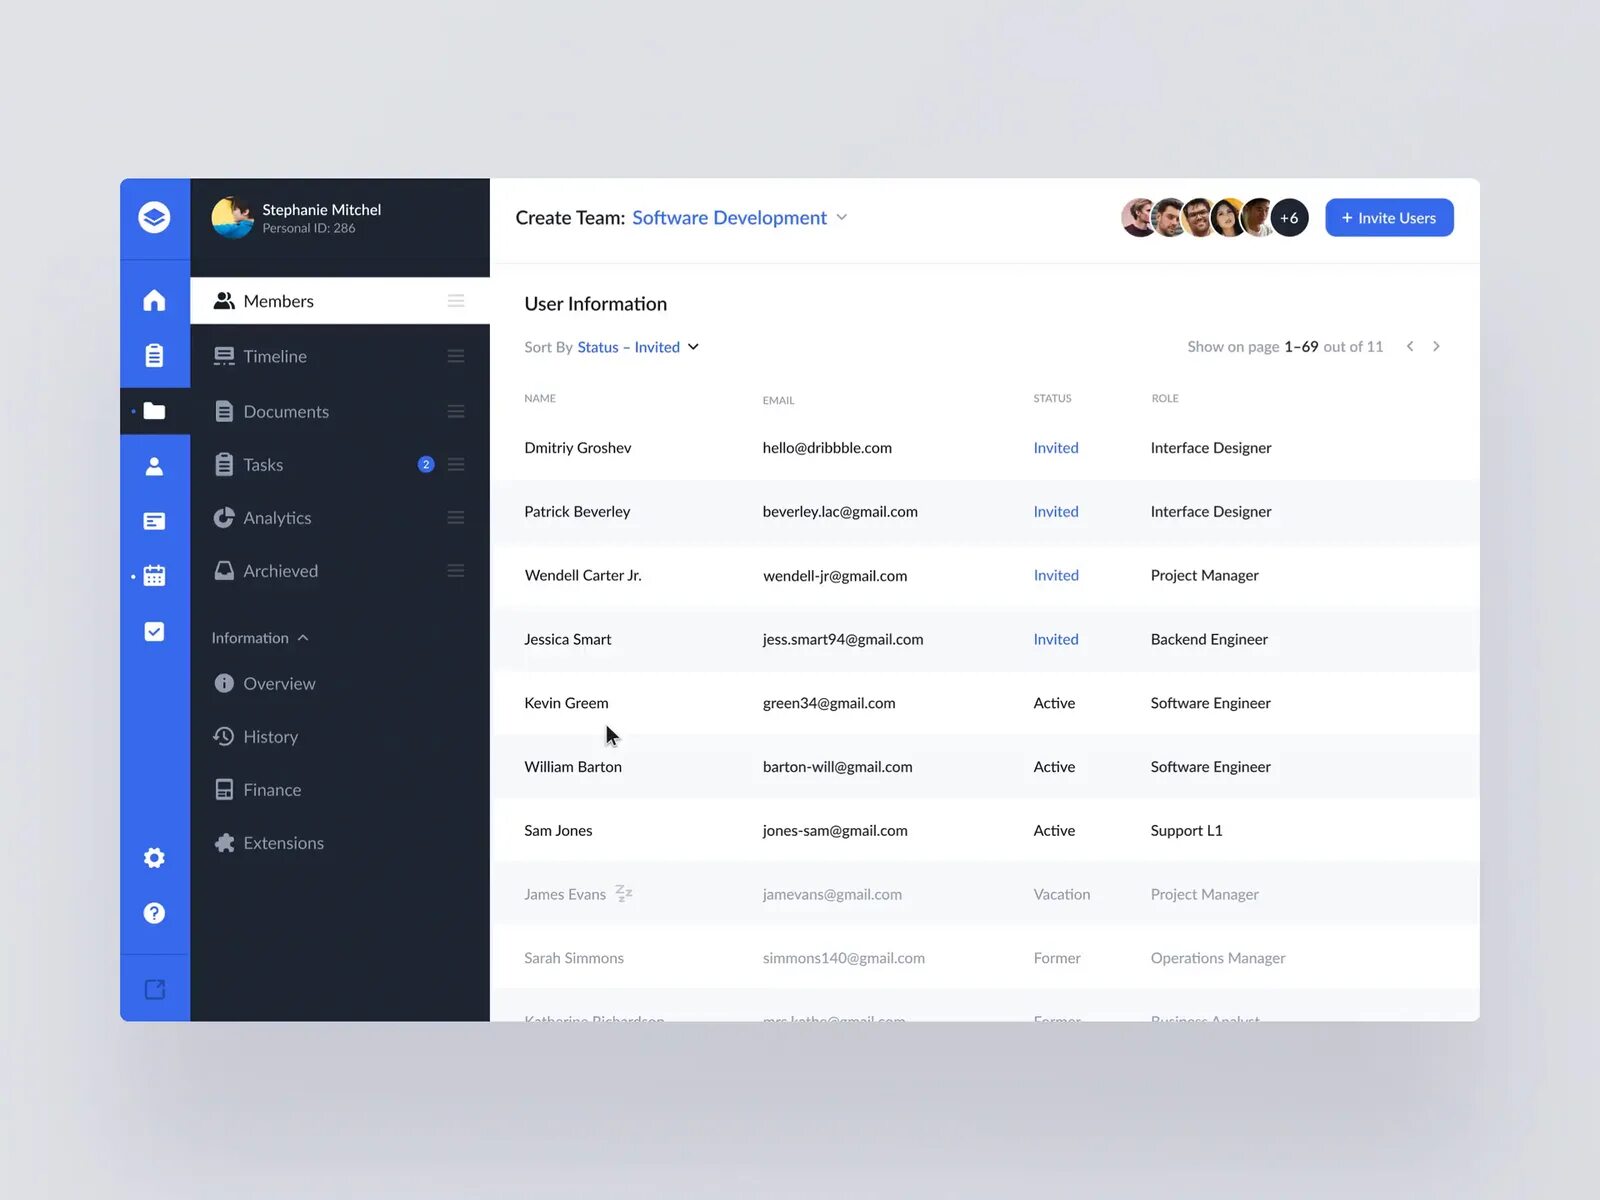Open Finance under Information
The width and height of the screenshot is (1600, 1200).
258,790
